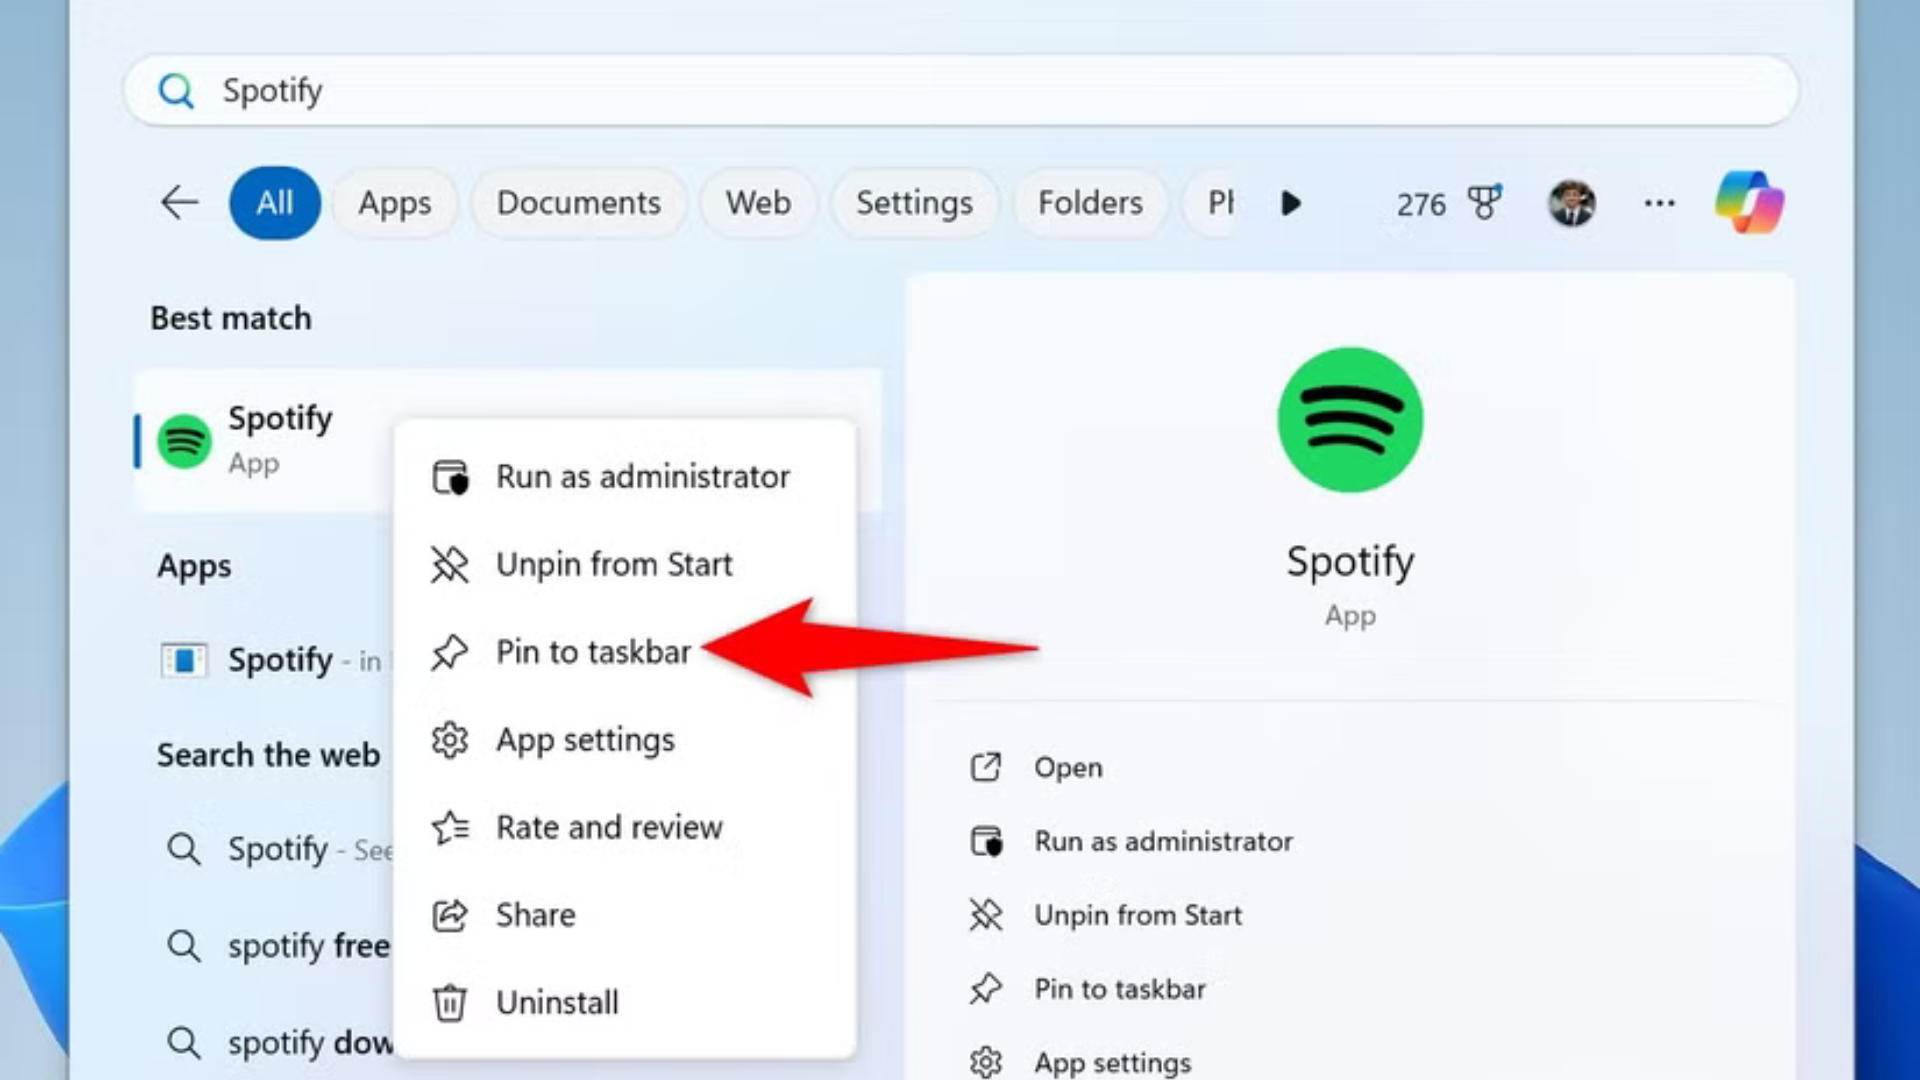Show more filters with the play arrow
The width and height of the screenshot is (1920, 1080).
[1291, 204]
